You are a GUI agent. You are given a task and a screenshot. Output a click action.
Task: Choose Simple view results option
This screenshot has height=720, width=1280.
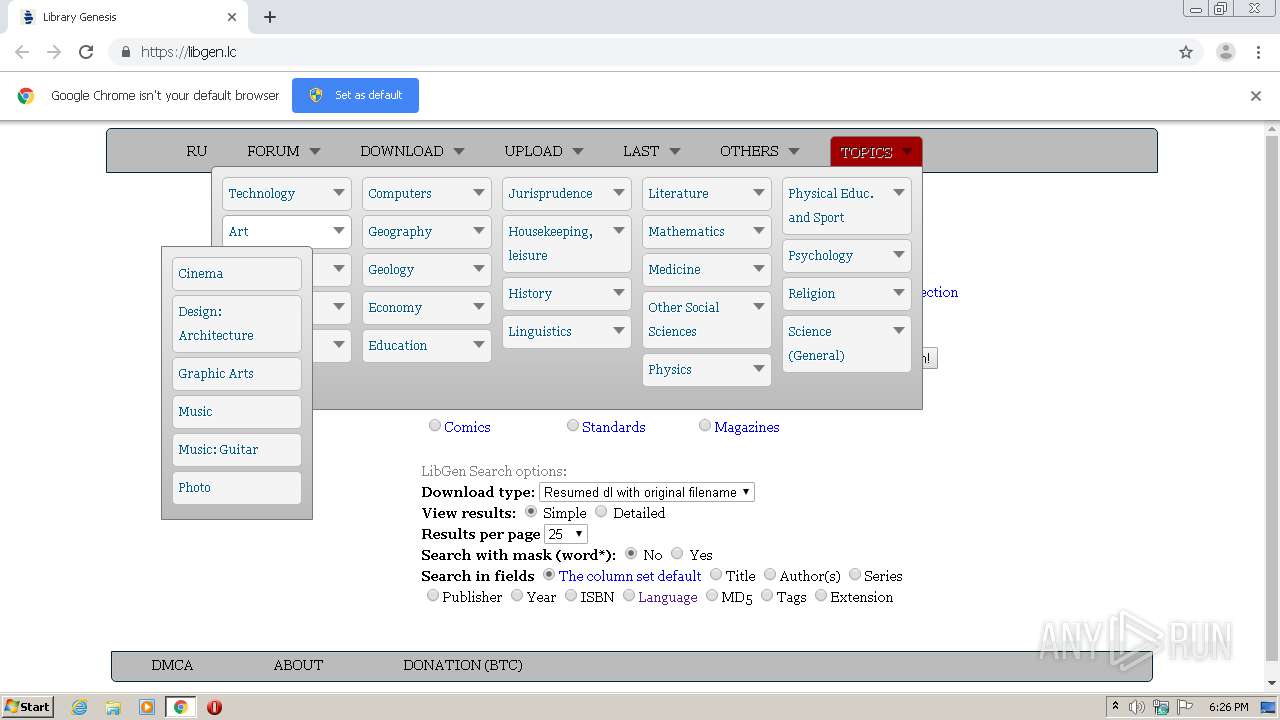531,512
